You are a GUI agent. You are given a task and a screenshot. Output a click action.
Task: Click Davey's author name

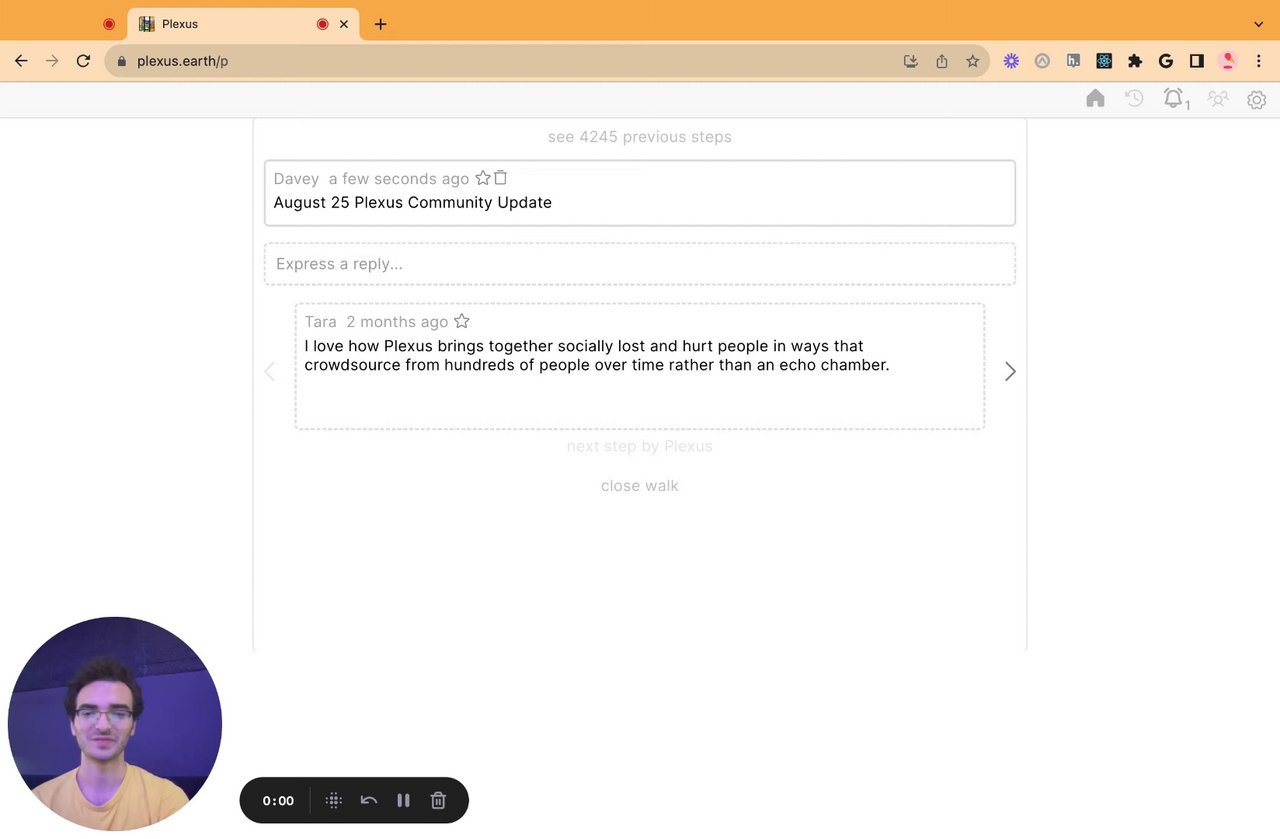[296, 179]
